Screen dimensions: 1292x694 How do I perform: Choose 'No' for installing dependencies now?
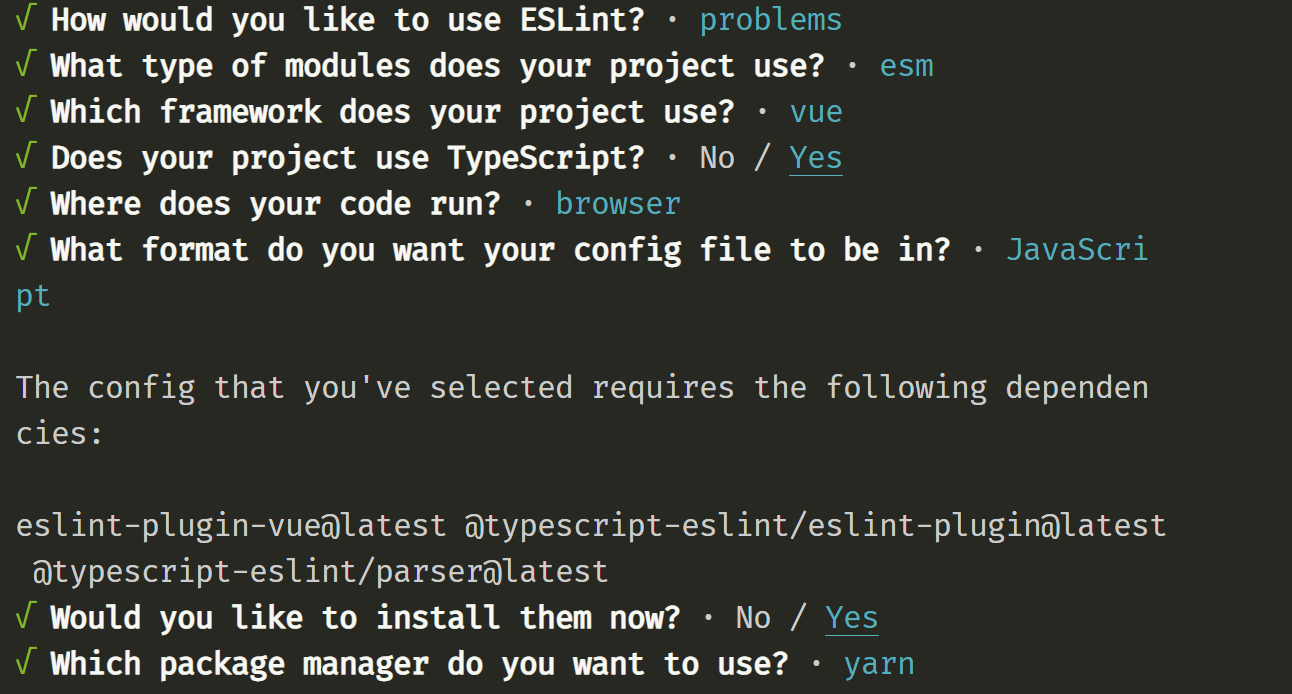[753, 618]
